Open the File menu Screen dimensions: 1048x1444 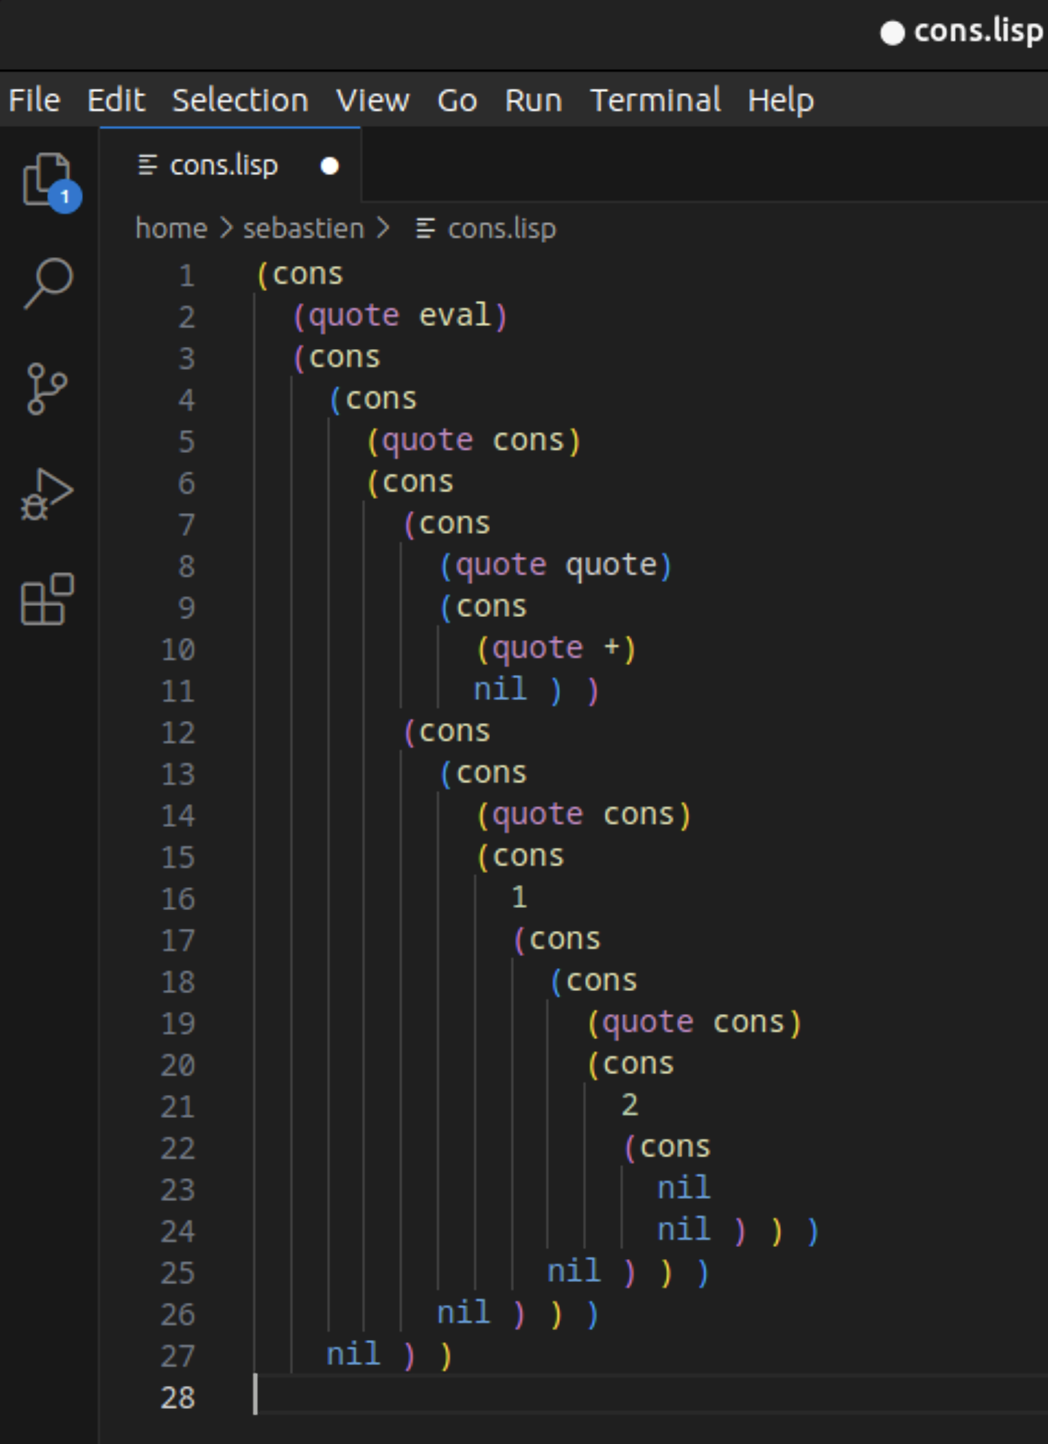point(35,100)
